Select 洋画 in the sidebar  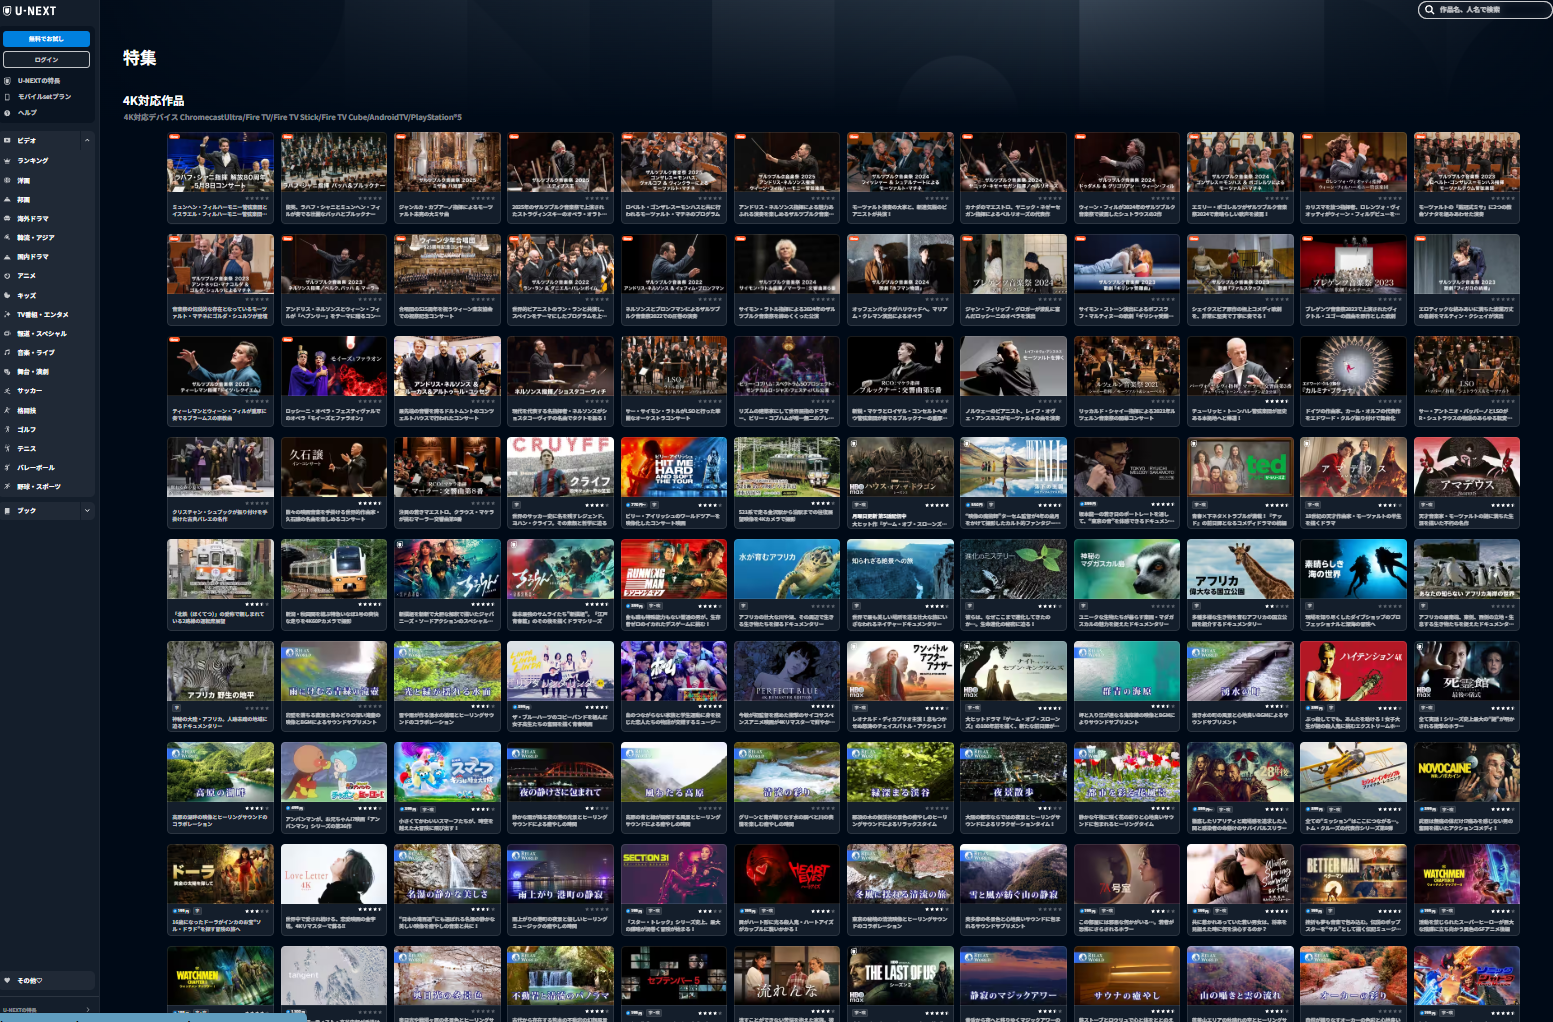pyautogui.click(x=23, y=180)
